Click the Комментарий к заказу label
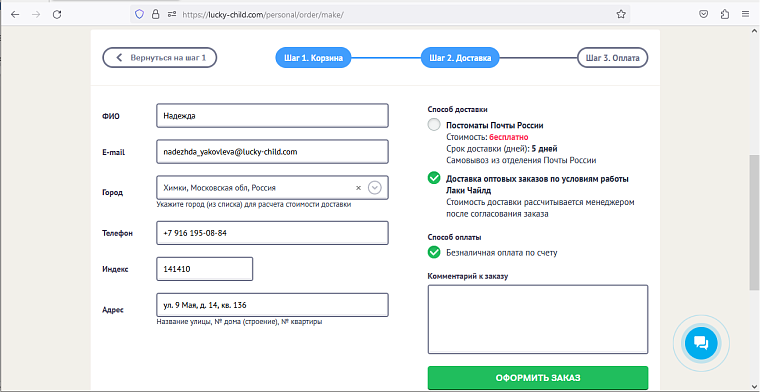760x392 pixels. pyautogui.click(x=468, y=276)
